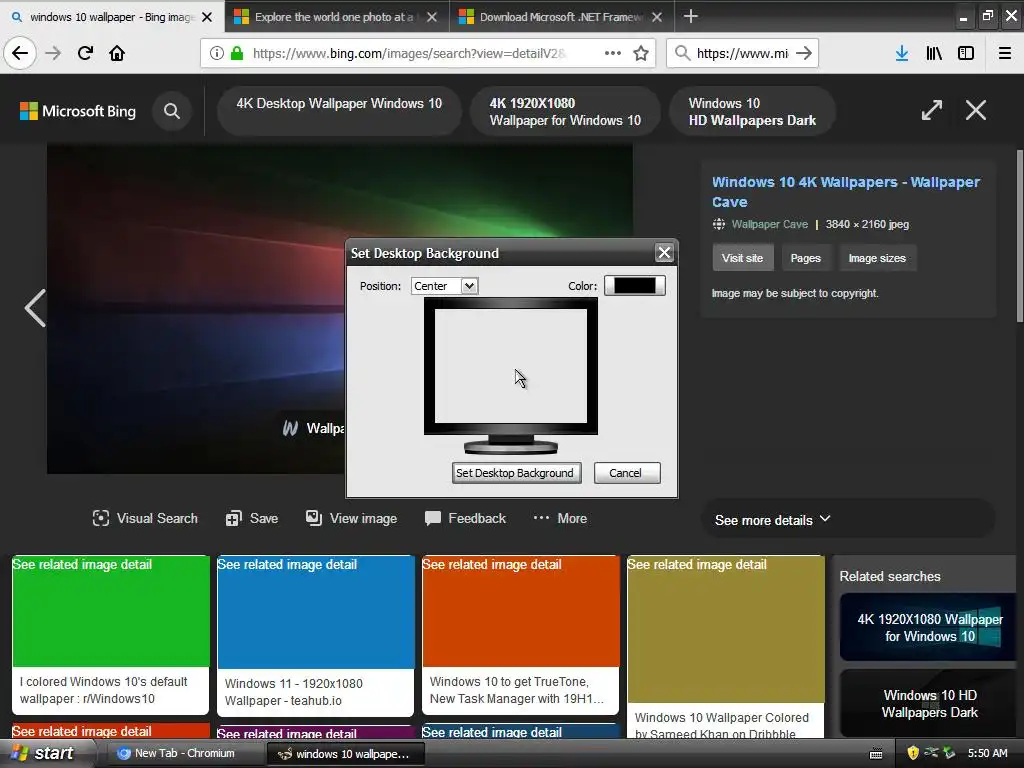Click the Microsoft Bing logo
This screenshot has width=1024, height=768.
click(x=78, y=111)
